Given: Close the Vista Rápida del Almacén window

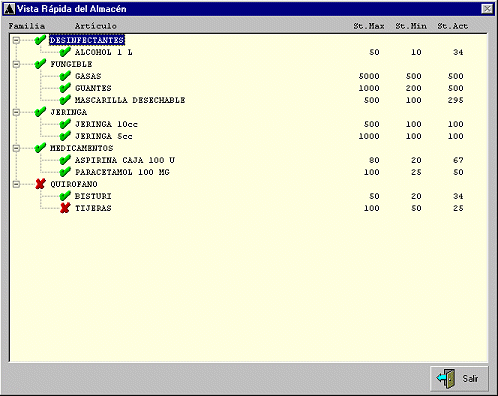Looking at the screenshot, I should pos(487,9).
